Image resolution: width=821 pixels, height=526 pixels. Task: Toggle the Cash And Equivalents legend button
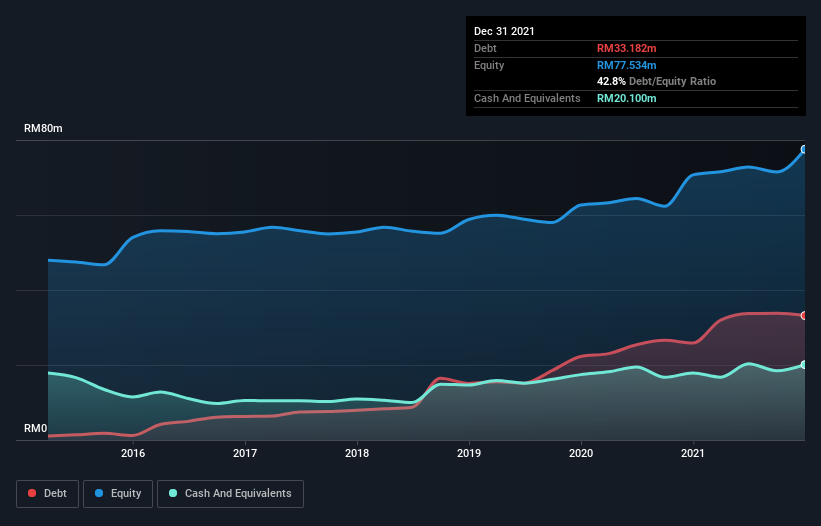pyautogui.click(x=230, y=494)
